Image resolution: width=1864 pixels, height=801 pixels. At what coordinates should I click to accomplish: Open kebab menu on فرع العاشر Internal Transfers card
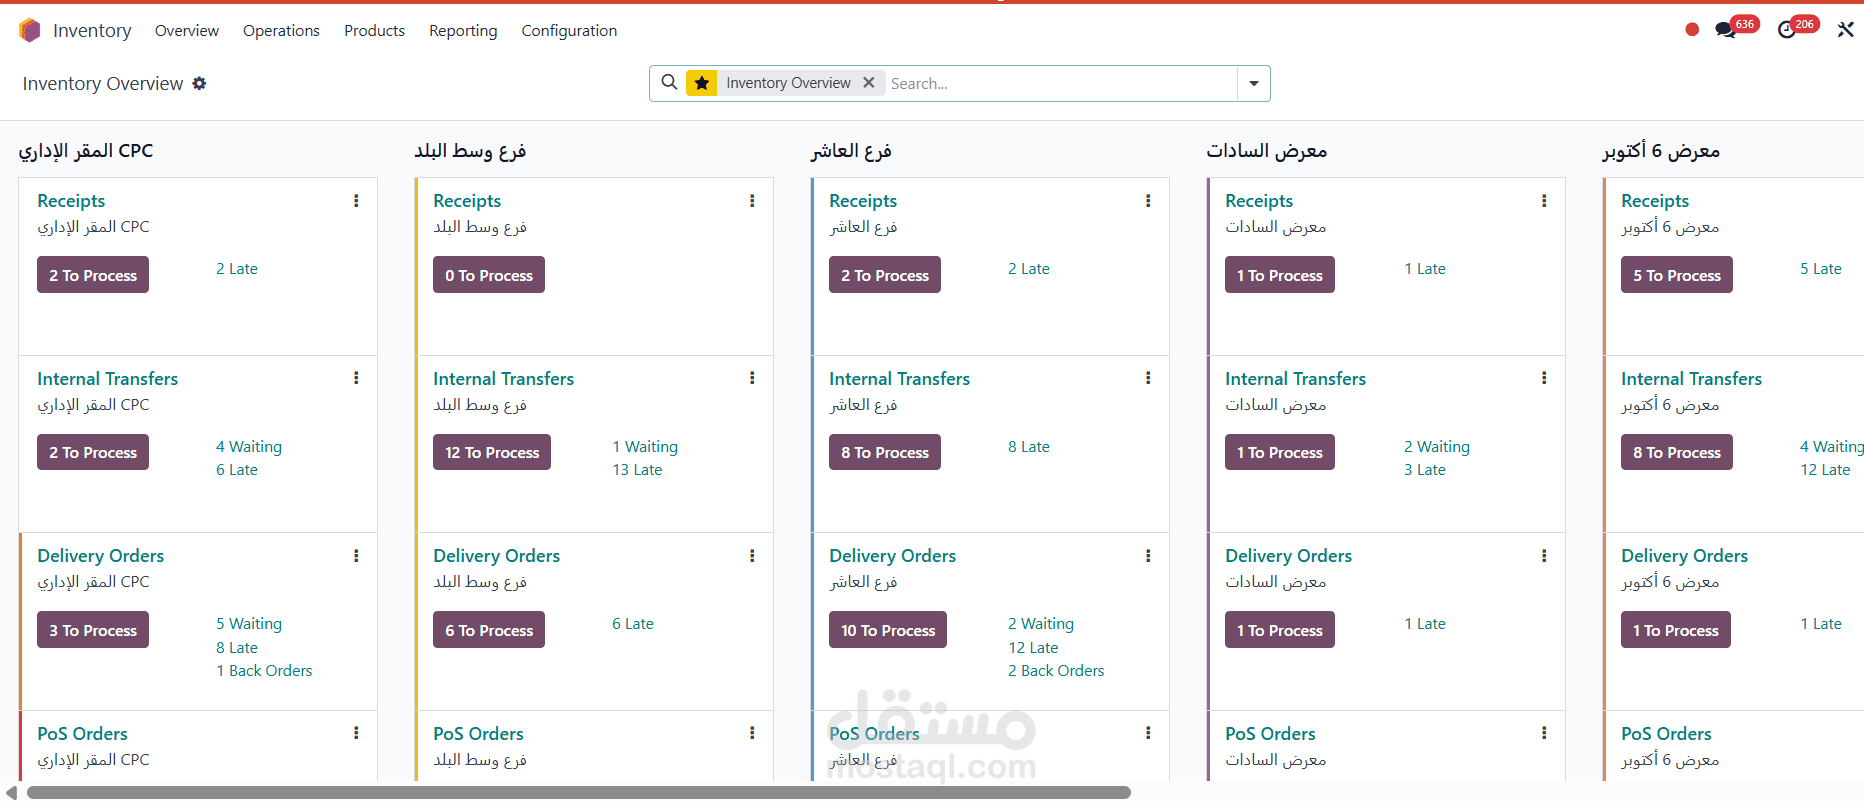click(x=1148, y=378)
